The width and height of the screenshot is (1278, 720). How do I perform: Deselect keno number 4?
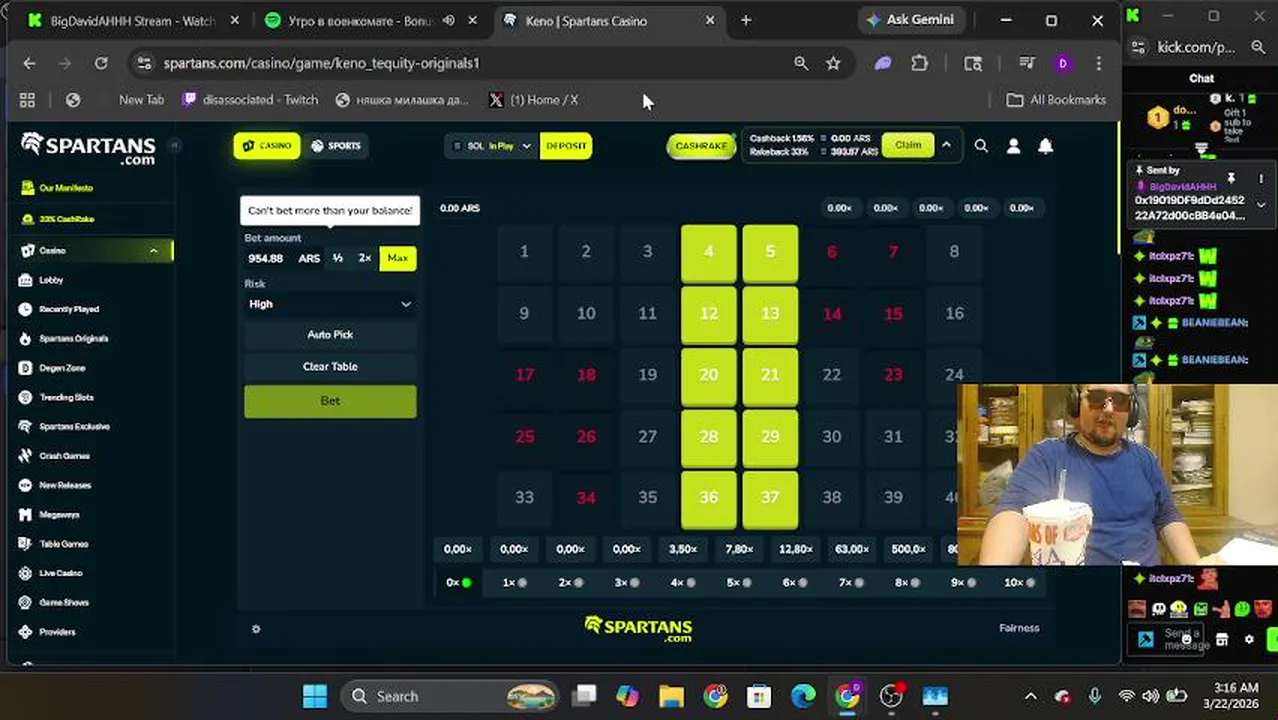tap(709, 252)
